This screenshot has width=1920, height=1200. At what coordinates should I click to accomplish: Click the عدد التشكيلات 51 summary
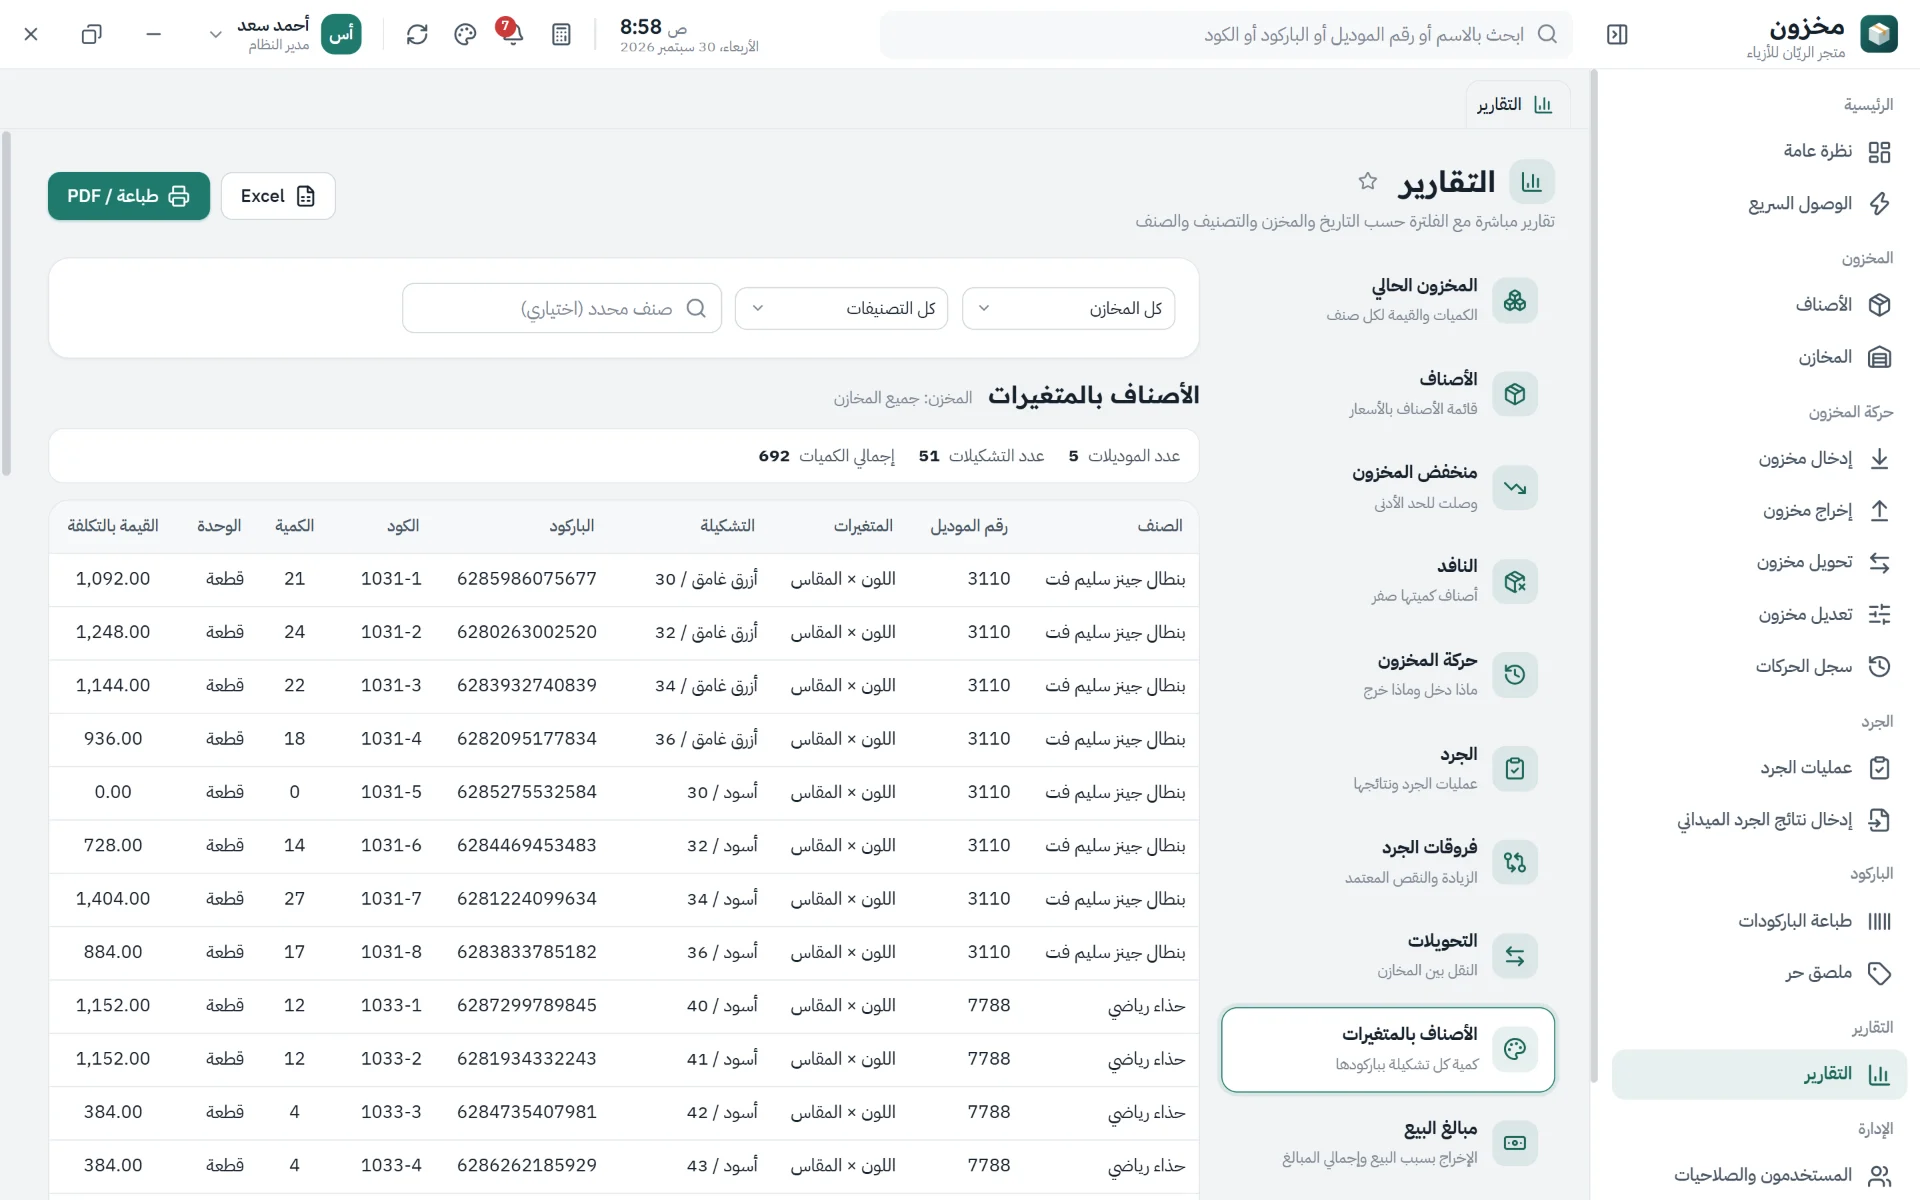(982, 456)
